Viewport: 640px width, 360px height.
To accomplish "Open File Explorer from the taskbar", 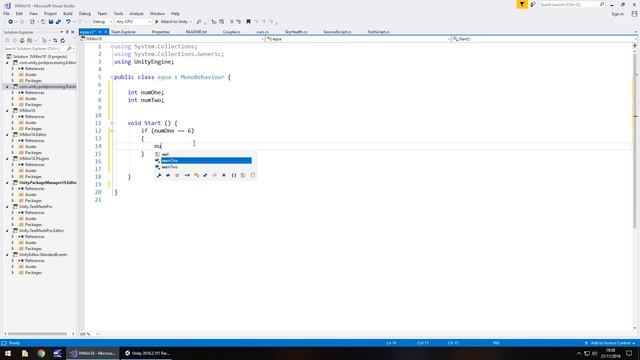I will pyautogui.click(x=25, y=353).
